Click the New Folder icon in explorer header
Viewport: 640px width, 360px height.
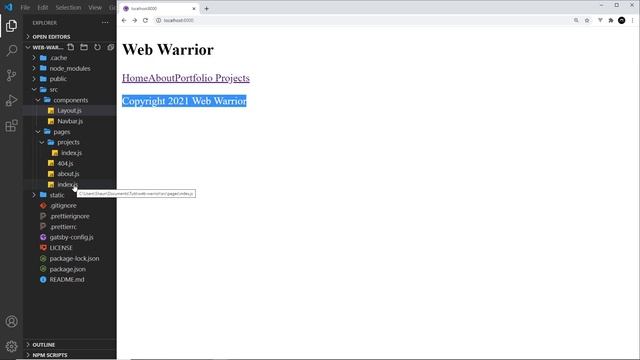click(x=84, y=47)
